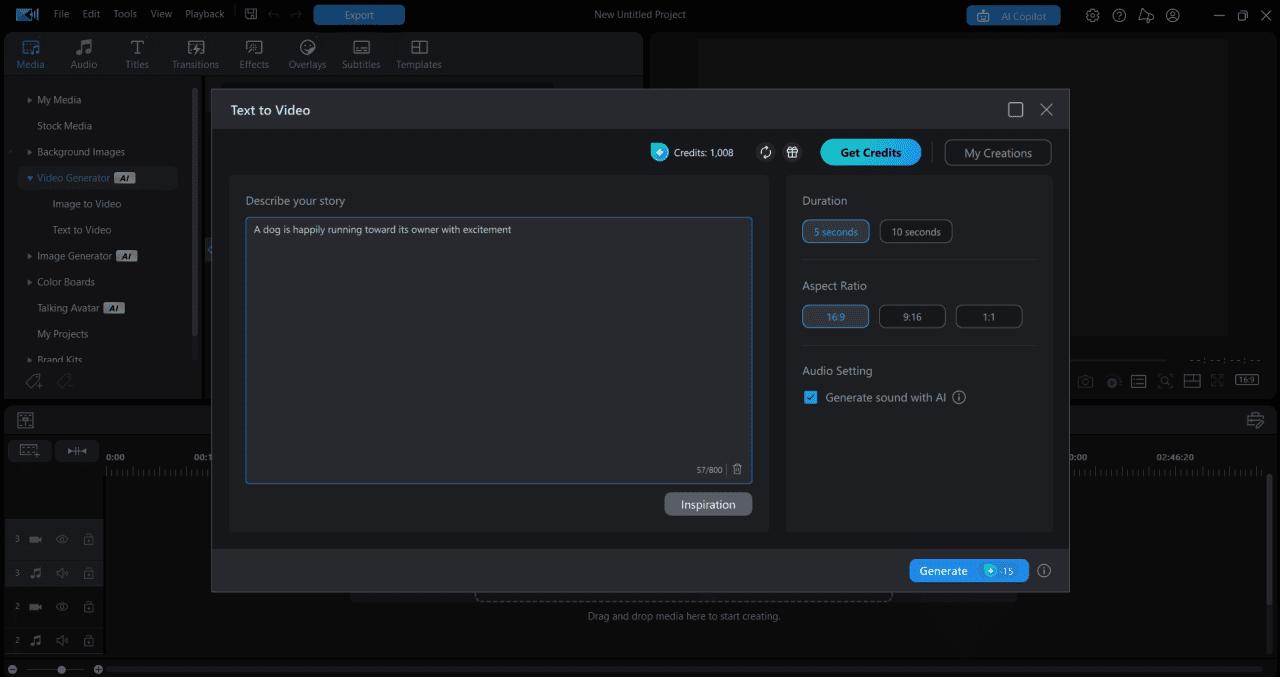Select the Effects panel icon
This screenshot has height=677, width=1280.
tap(253, 53)
